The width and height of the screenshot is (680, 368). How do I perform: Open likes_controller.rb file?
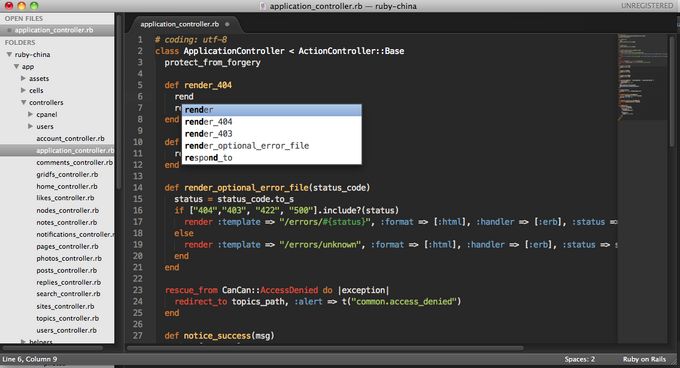[x=65, y=198]
